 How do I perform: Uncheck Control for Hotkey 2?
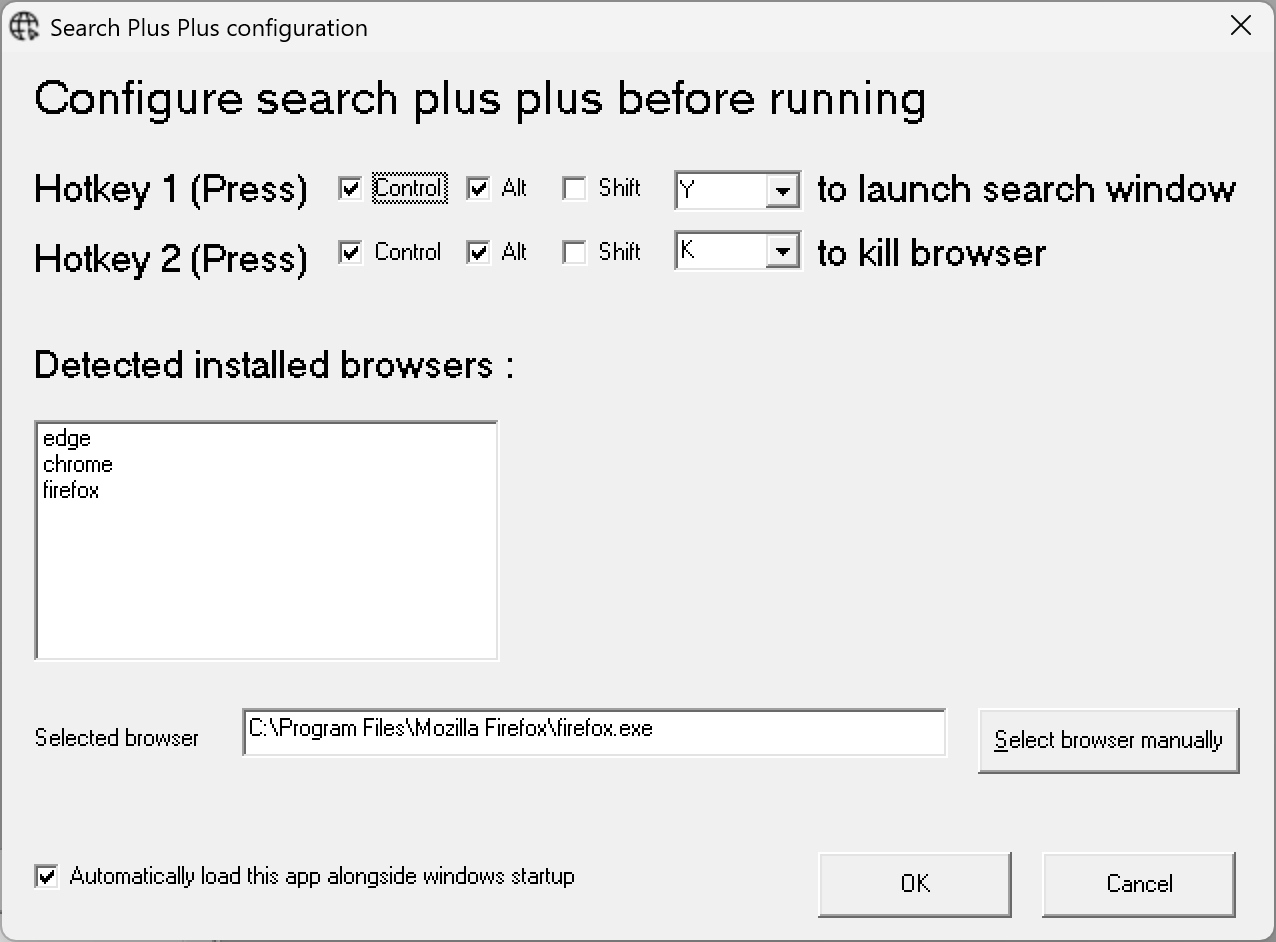pos(350,253)
